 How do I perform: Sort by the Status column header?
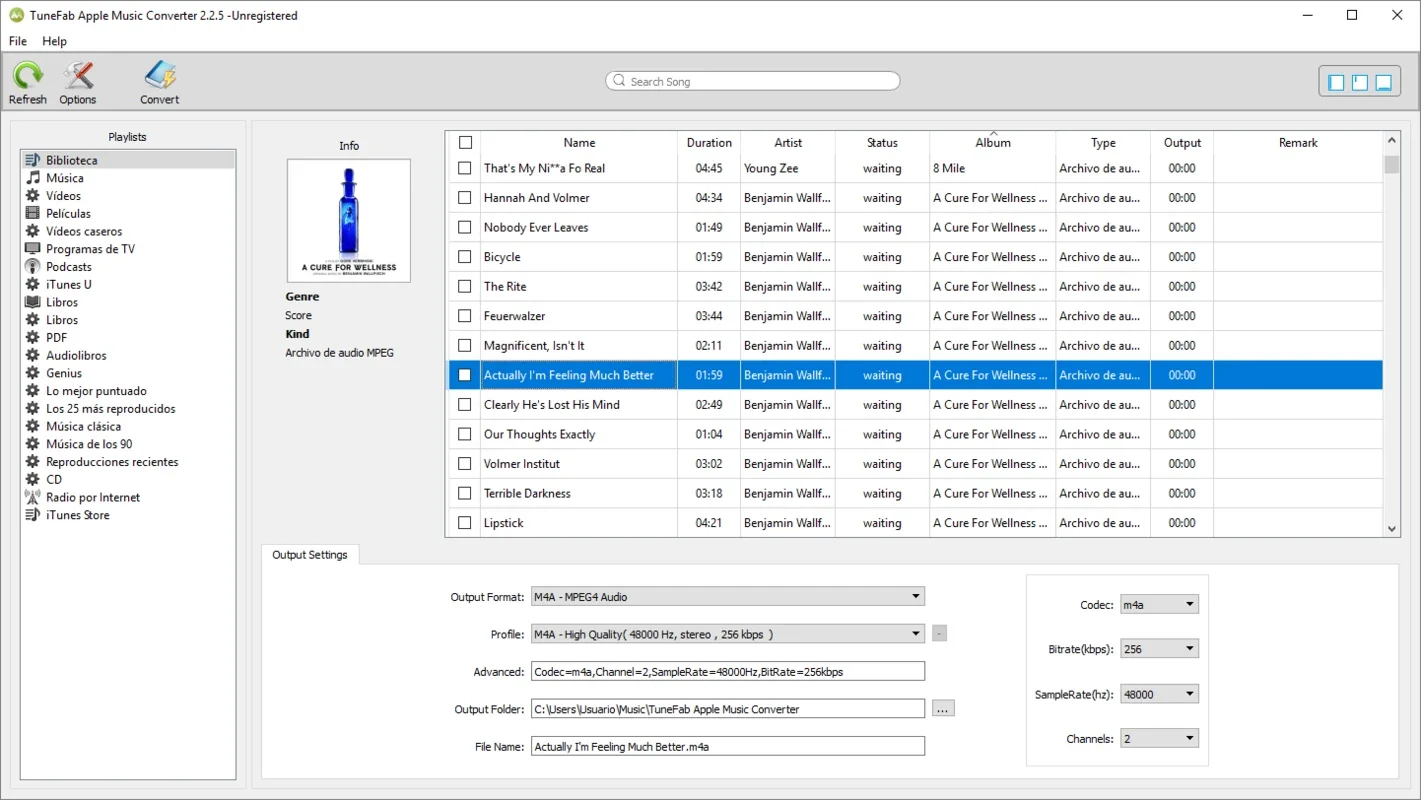point(882,143)
